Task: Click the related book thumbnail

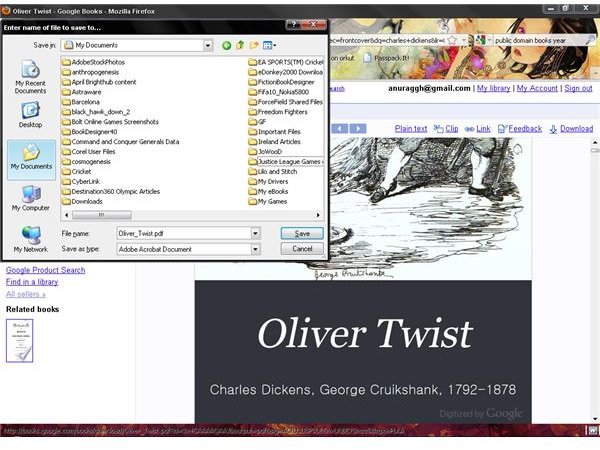Action: coord(20,341)
